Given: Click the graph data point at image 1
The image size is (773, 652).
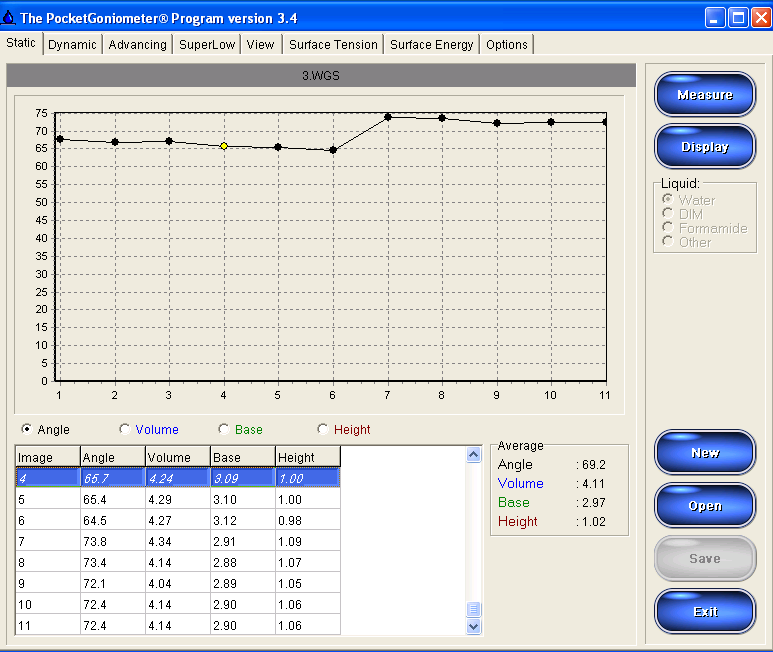Looking at the screenshot, I should click(x=60, y=139).
